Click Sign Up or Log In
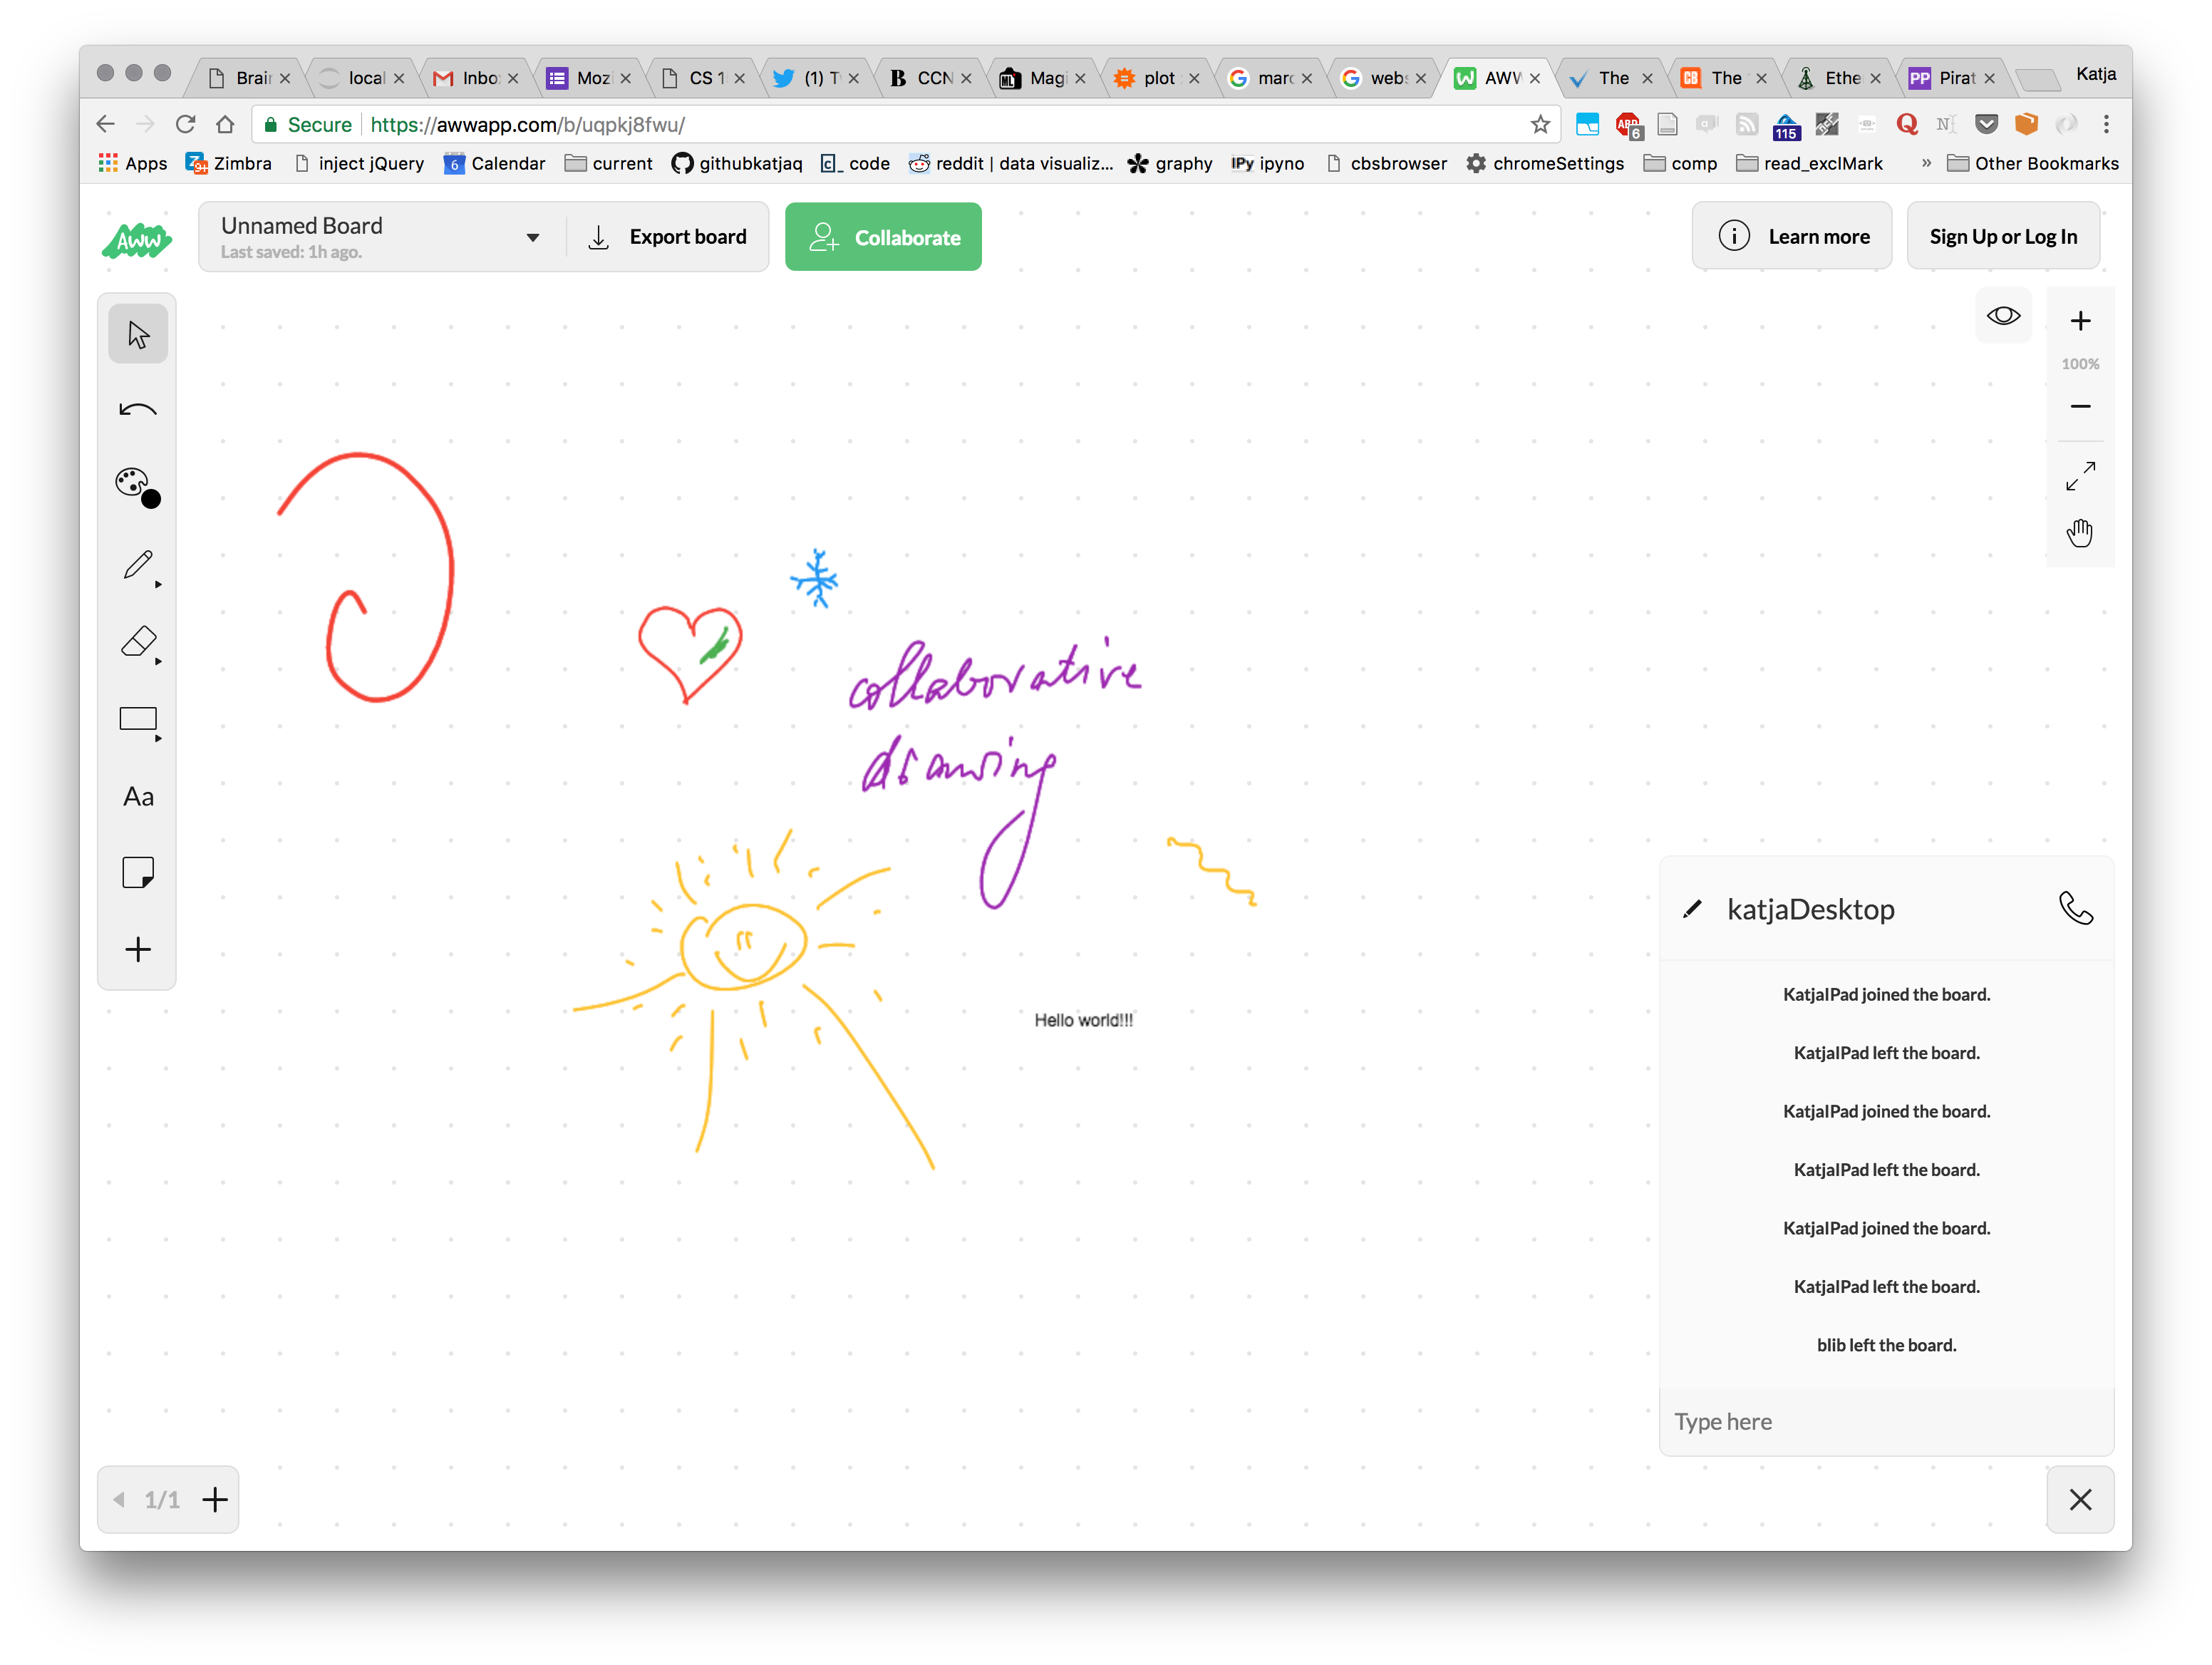This screenshot has width=2212, height=1665. pyautogui.click(x=2003, y=236)
